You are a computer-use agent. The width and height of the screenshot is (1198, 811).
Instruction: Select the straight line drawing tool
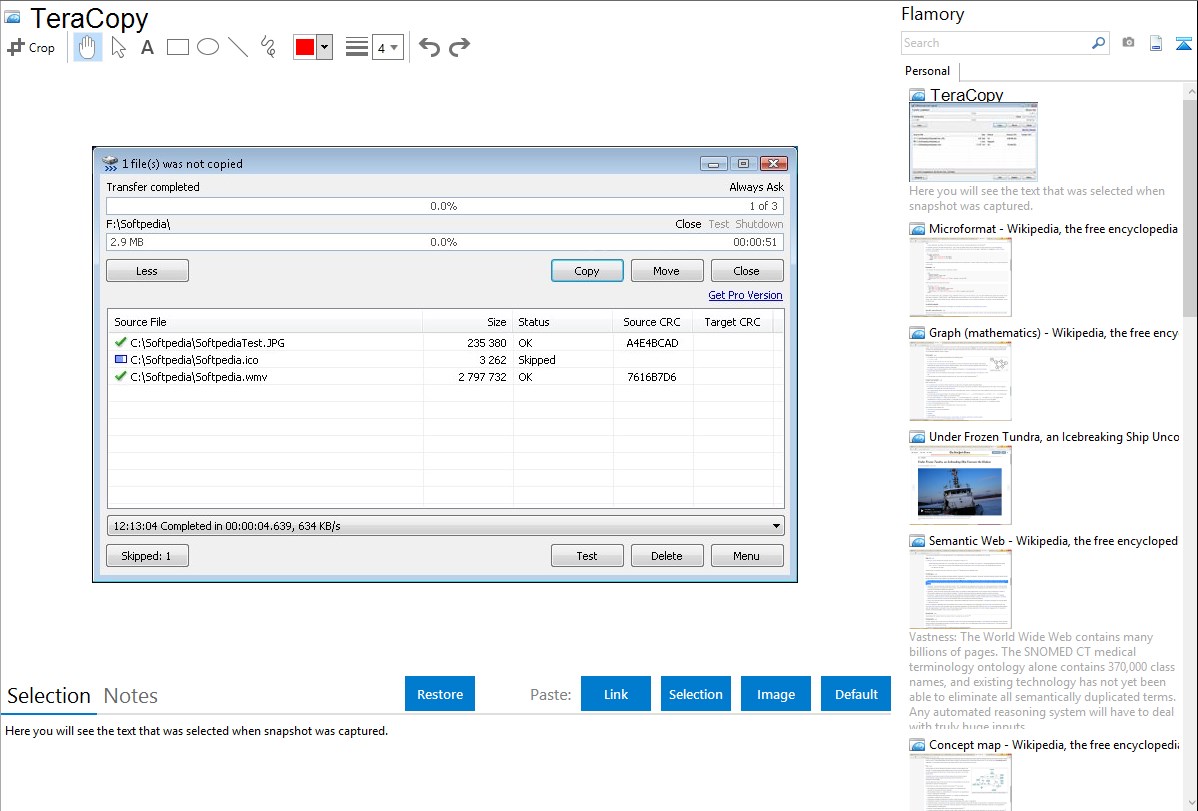pyautogui.click(x=238, y=47)
